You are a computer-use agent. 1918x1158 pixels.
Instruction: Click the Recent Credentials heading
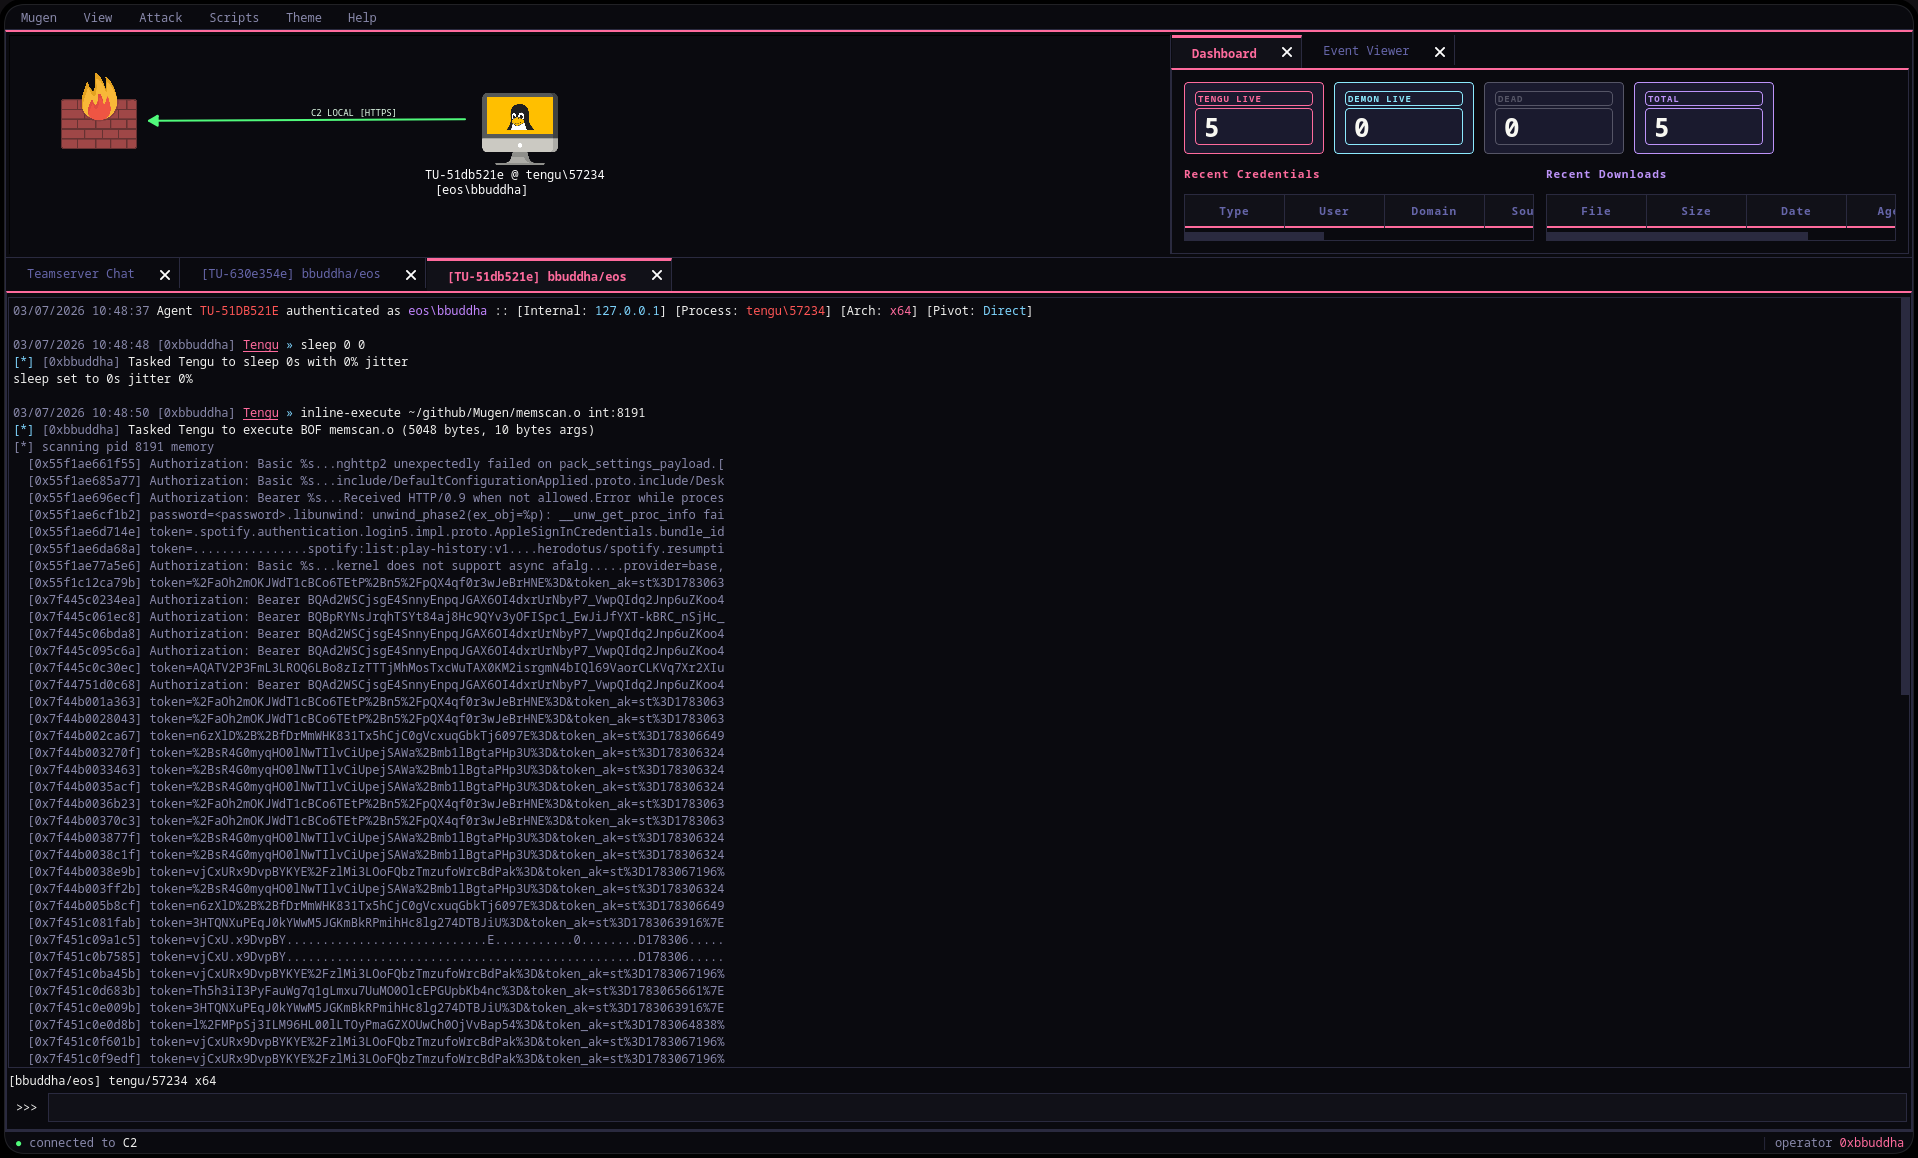[1252, 174]
